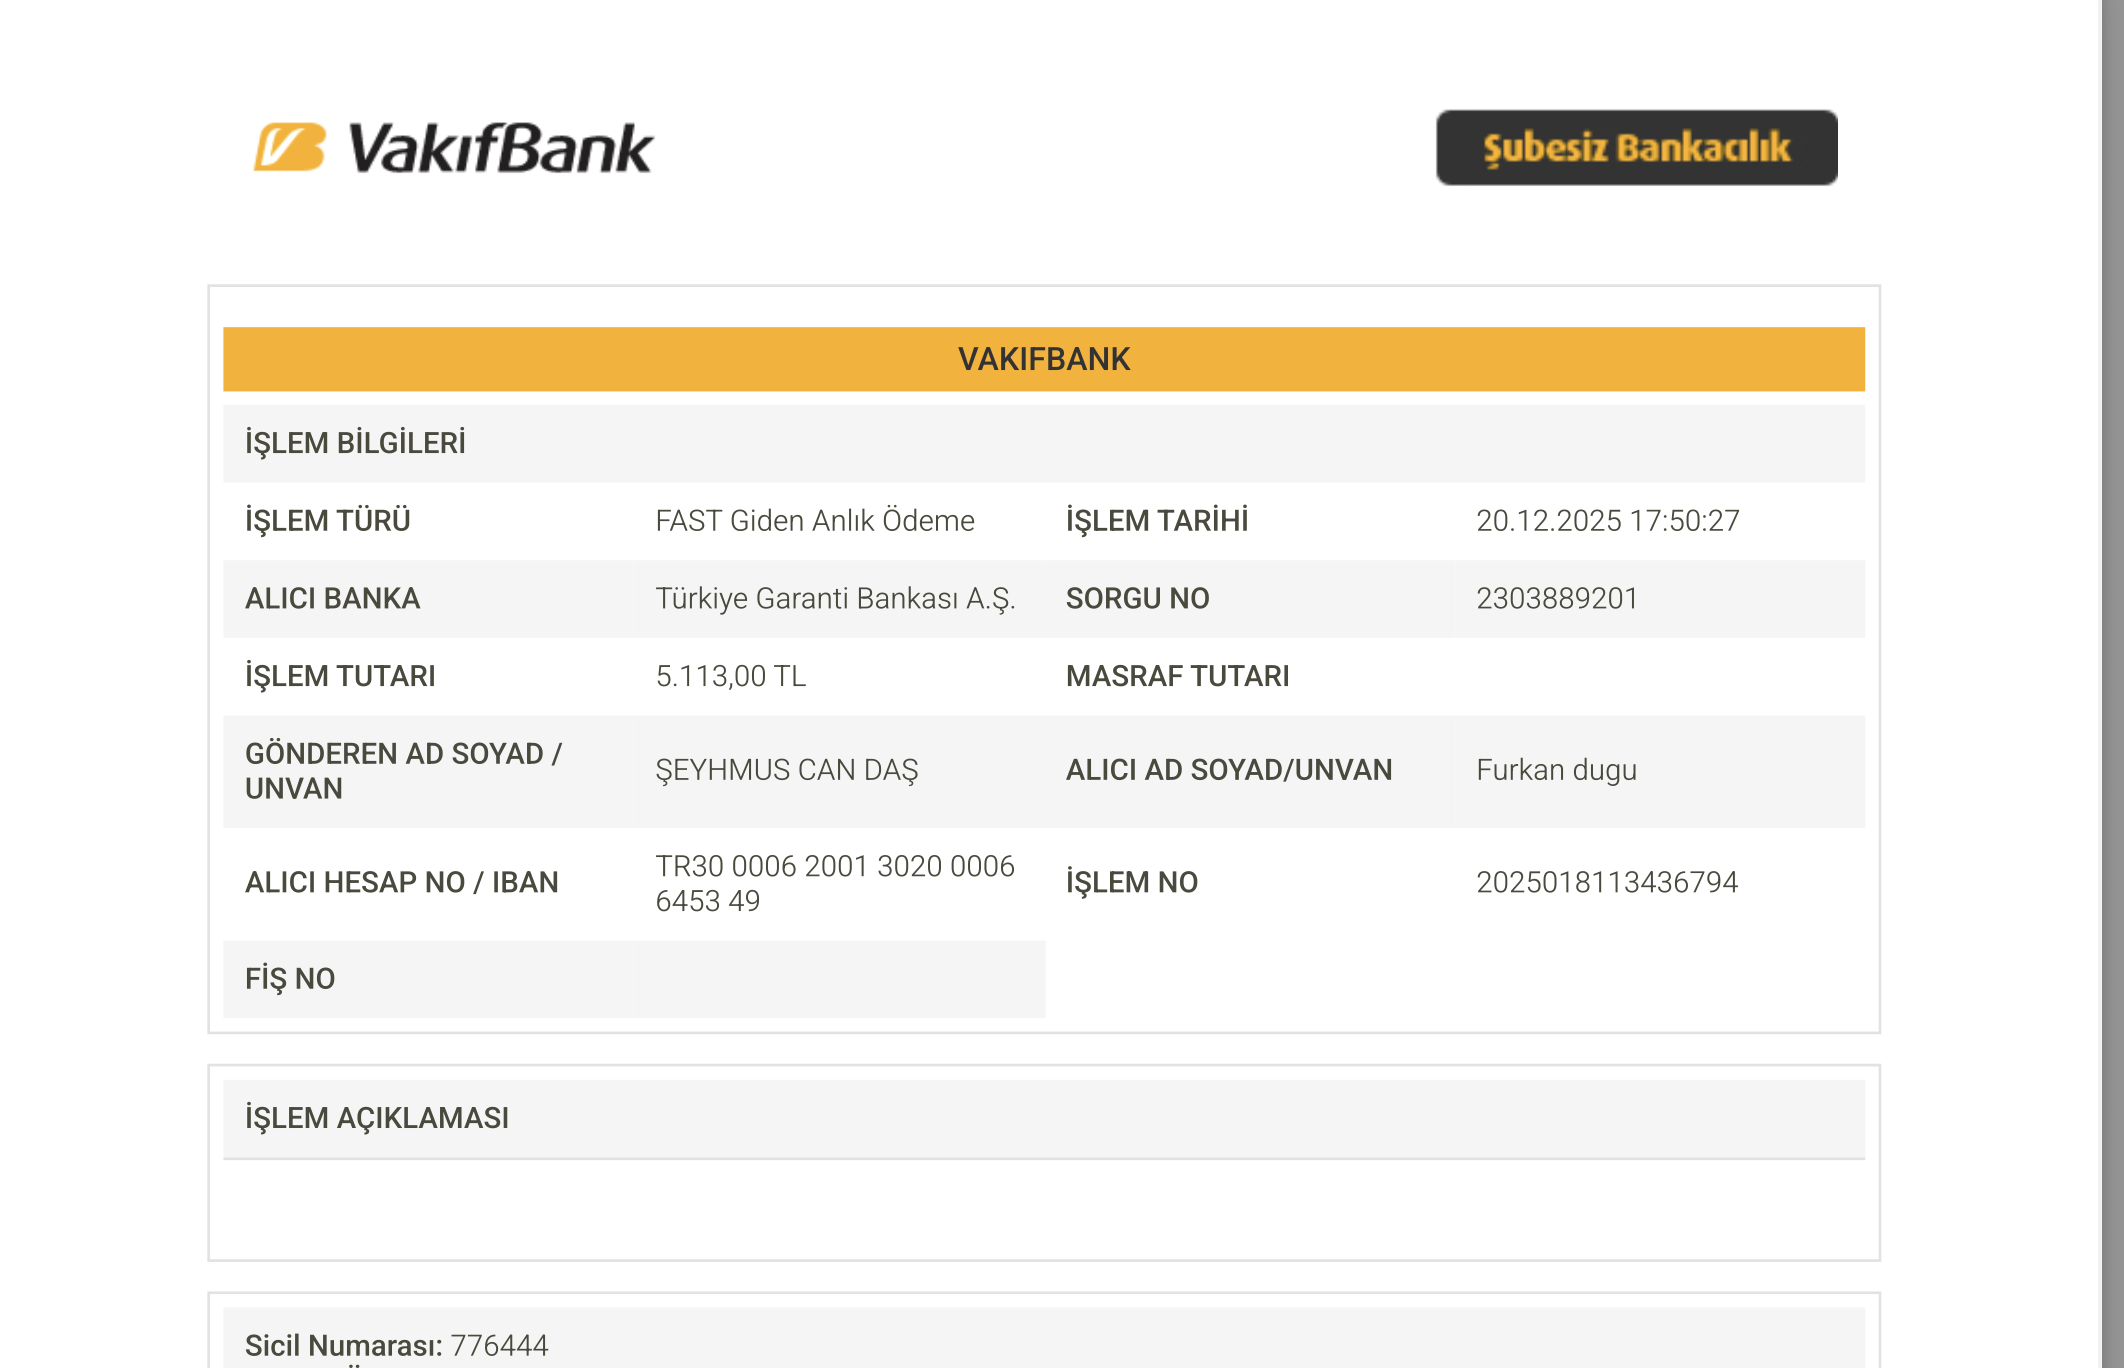The image size is (2124, 1368).
Task: Click the İŞLEM TUTARI label
Action: coord(340,677)
